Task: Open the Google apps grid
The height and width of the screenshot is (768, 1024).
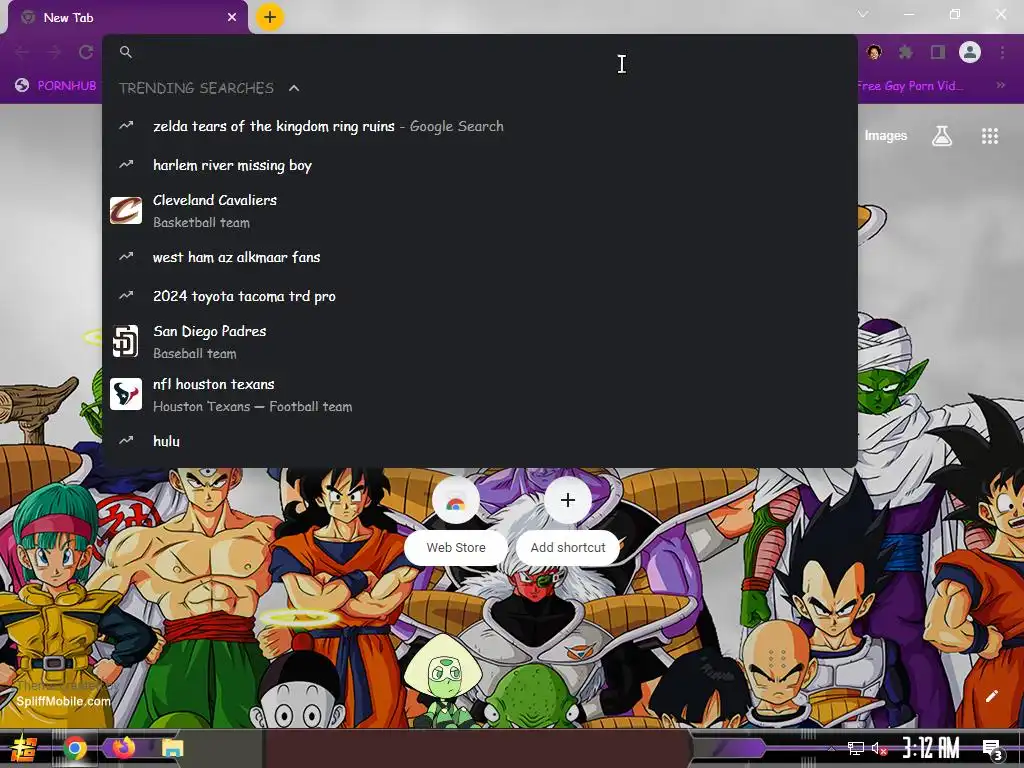Action: [990, 136]
